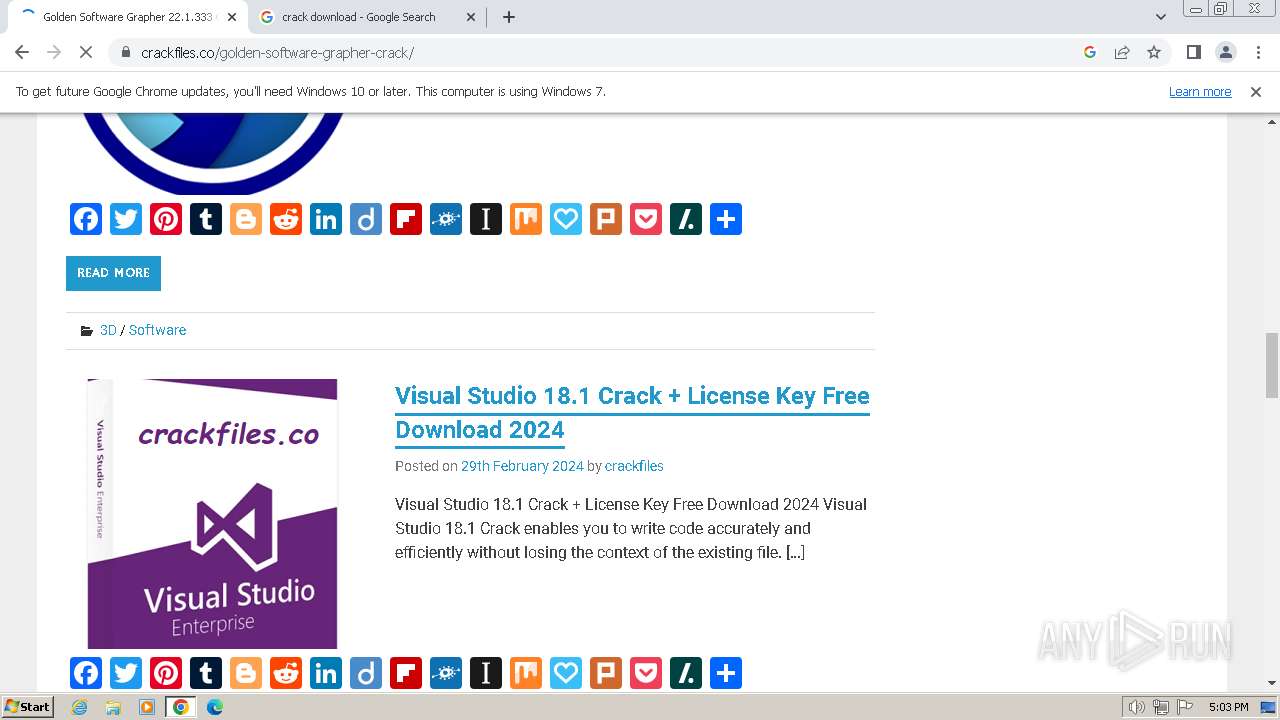Viewport: 1280px width, 720px height.
Task: Click heart share icon above READ MORE button
Action: point(566,219)
